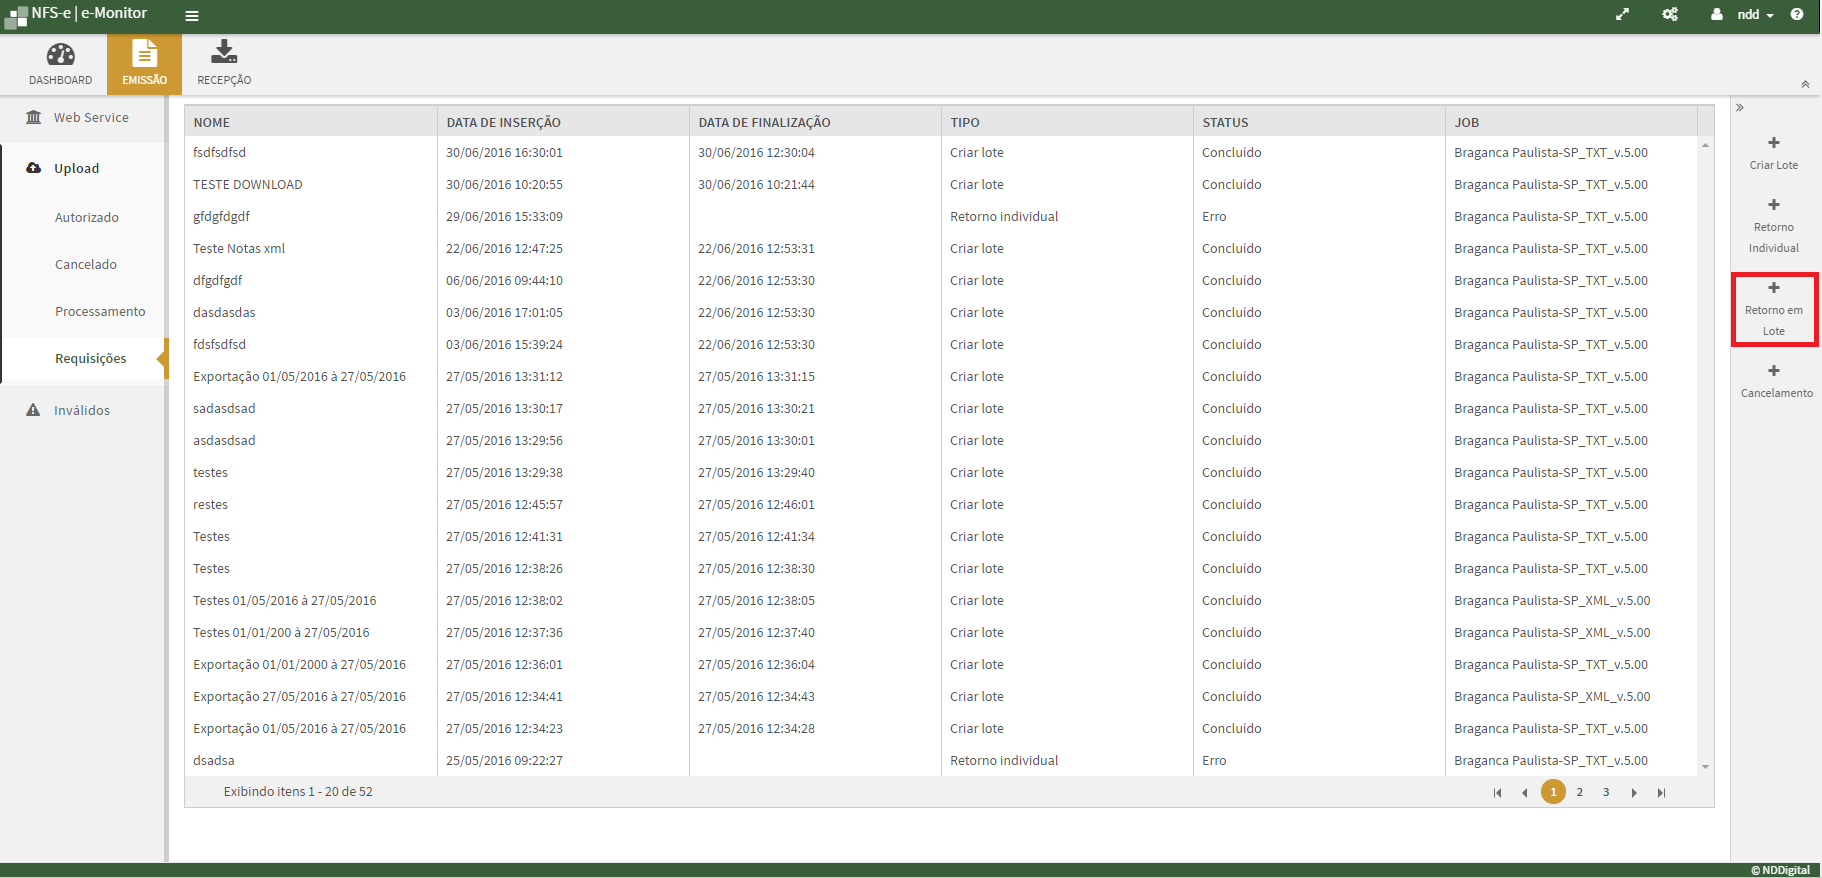Viewport: 1822px width, 878px height.
Task: Sort by the Data de Inserção column
Action: (x=503, y=123)
